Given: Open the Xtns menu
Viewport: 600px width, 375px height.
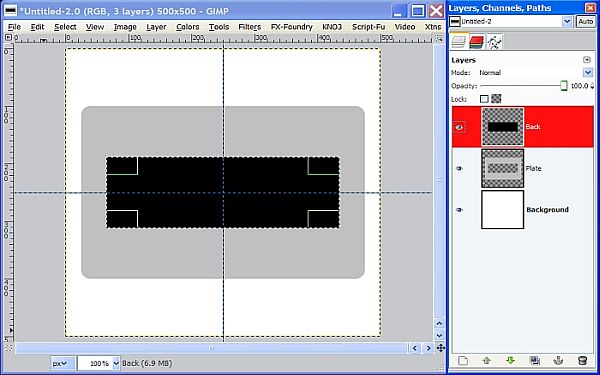Looking at the screenshot, I should pyautogui.click(x=433, y=27).
